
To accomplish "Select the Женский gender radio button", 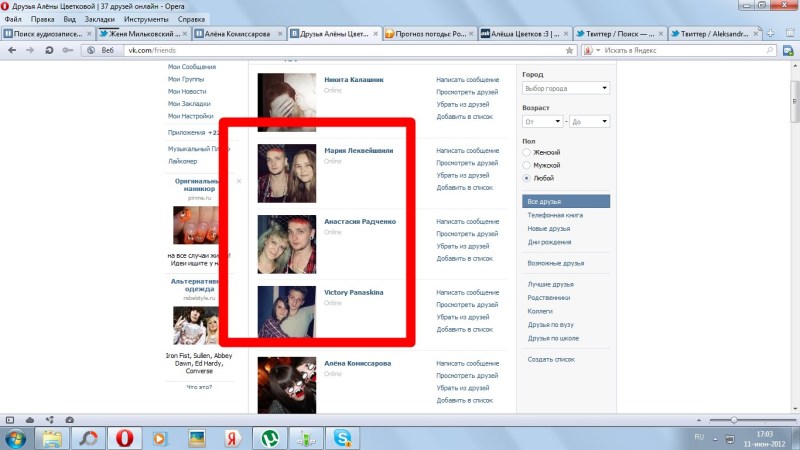I will point(527,153).
